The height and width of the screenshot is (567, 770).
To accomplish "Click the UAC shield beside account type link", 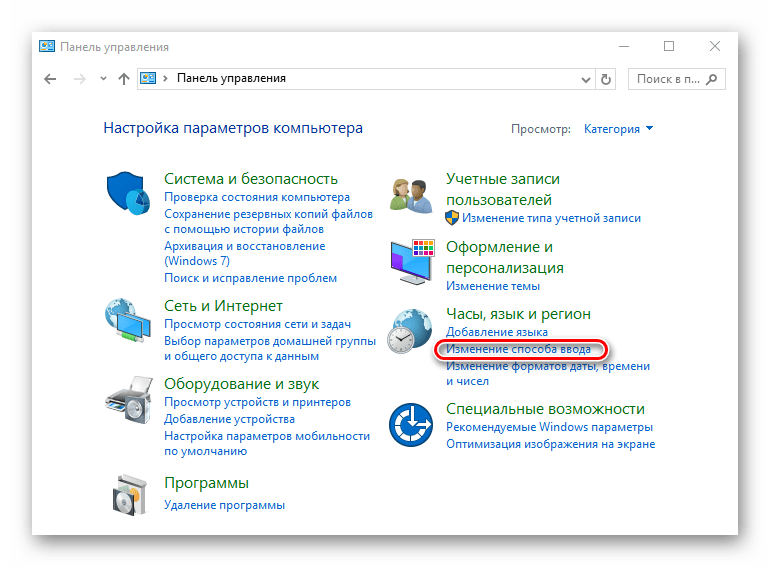I will coord(452,218).
